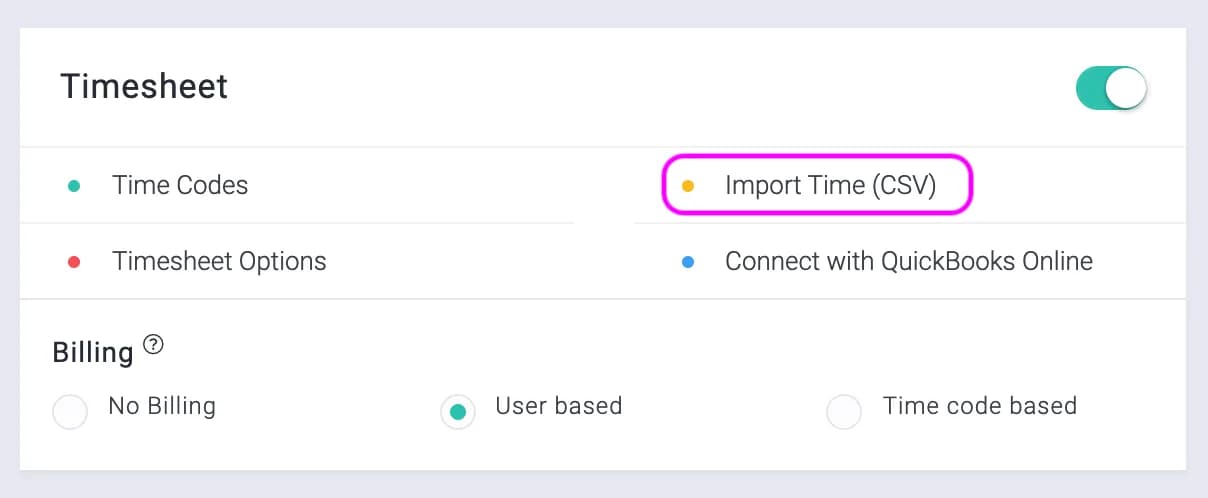Click the No Billing label text
The image size is (1208, 498).
pos(162,406)
